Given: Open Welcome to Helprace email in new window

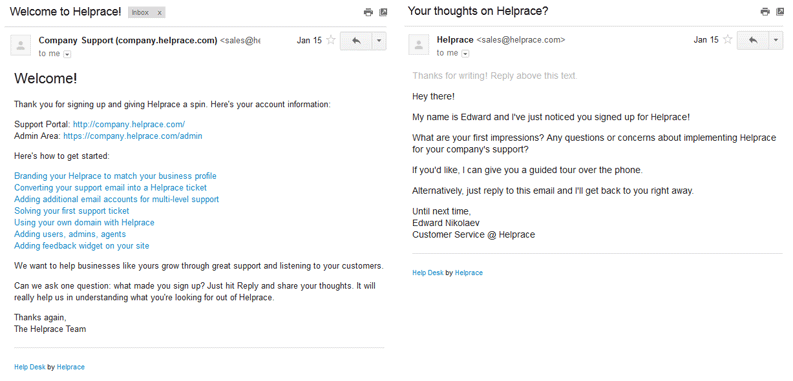Looking at the screenshot, I should point(383,12).
